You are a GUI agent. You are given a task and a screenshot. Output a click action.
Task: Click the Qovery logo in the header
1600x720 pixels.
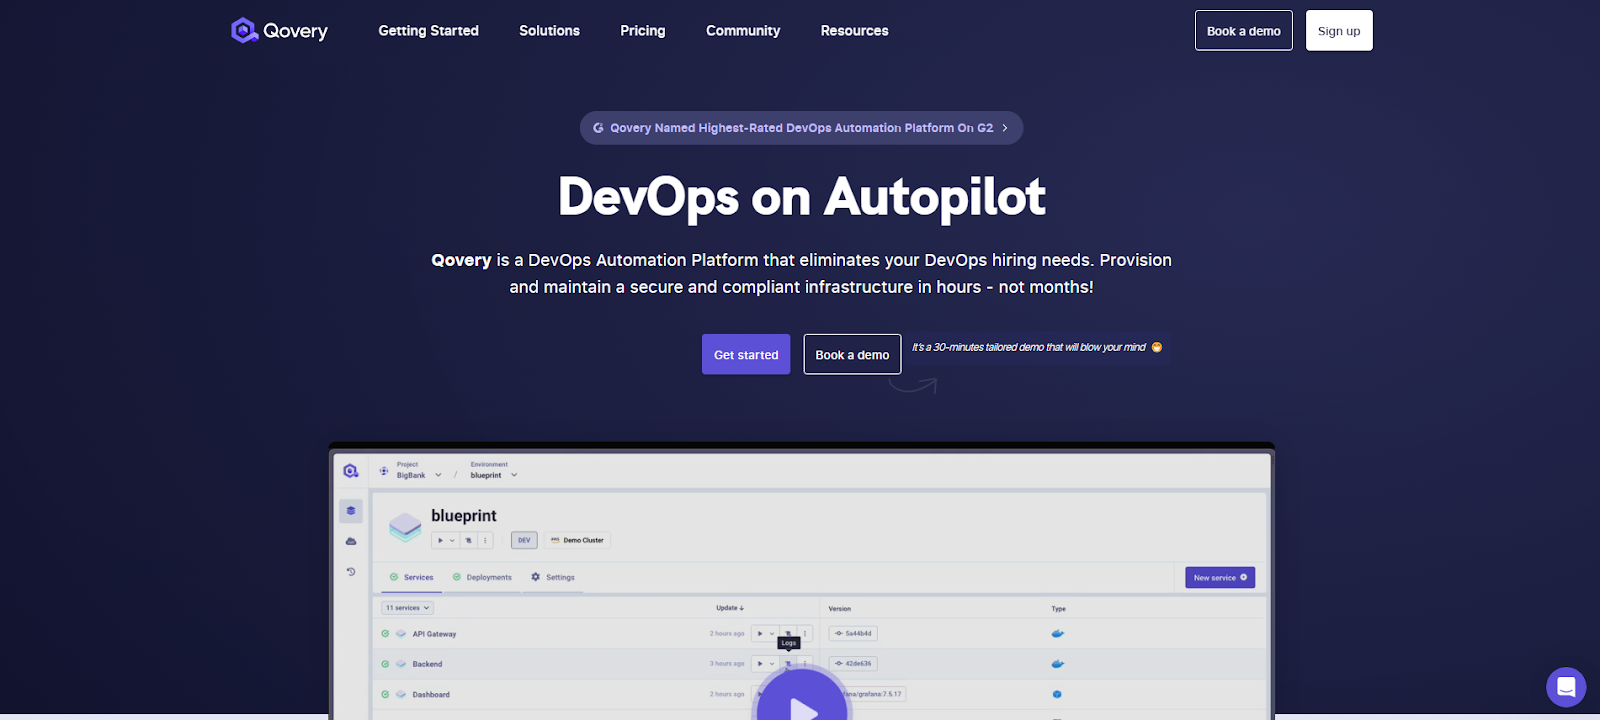click(279, 31)
